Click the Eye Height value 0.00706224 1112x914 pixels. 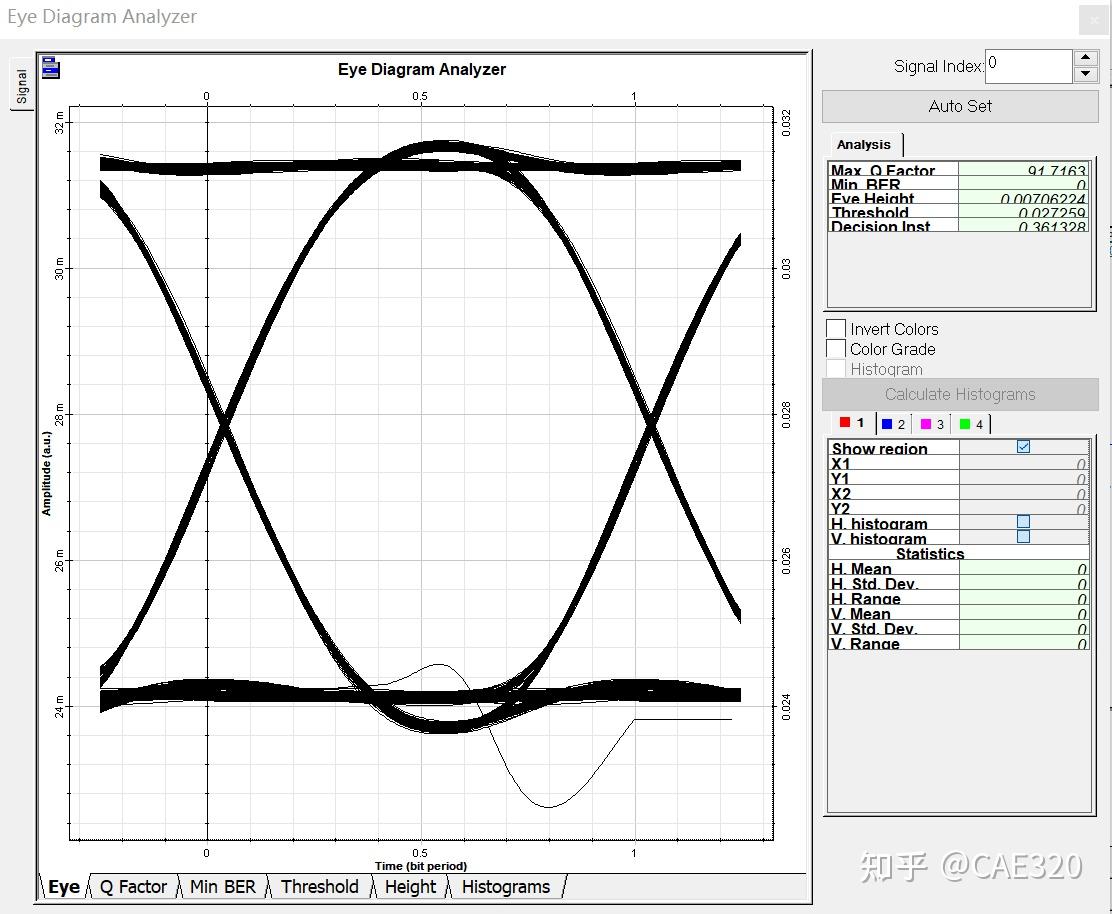(x=1023, y=198)
